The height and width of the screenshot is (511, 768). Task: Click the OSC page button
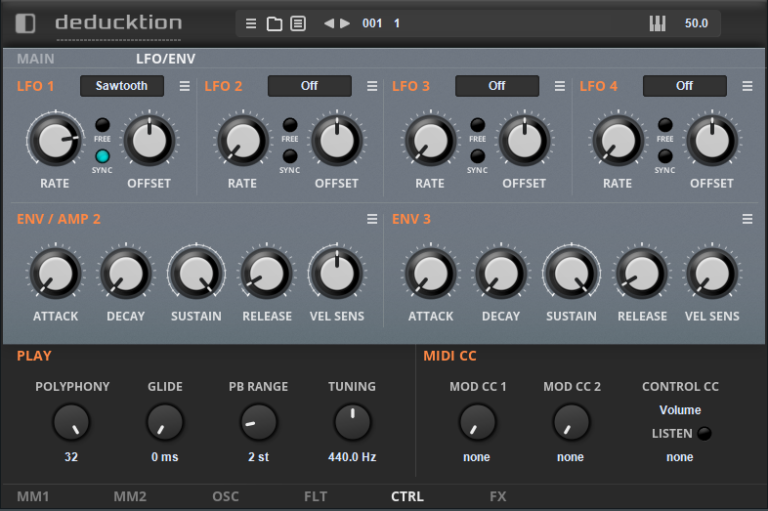click(x=225, y=496)
